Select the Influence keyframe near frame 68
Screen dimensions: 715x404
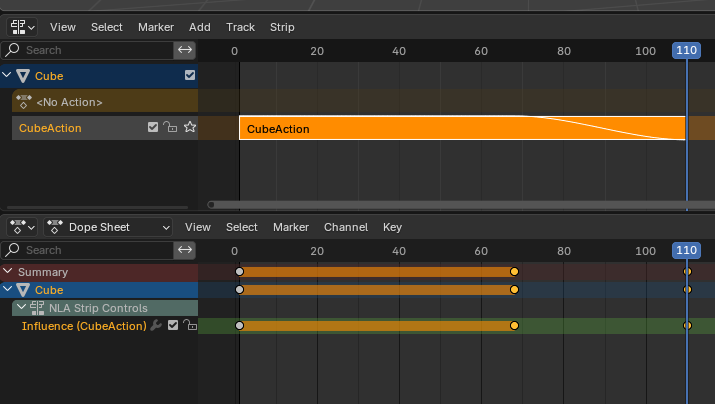pos(514,326)
